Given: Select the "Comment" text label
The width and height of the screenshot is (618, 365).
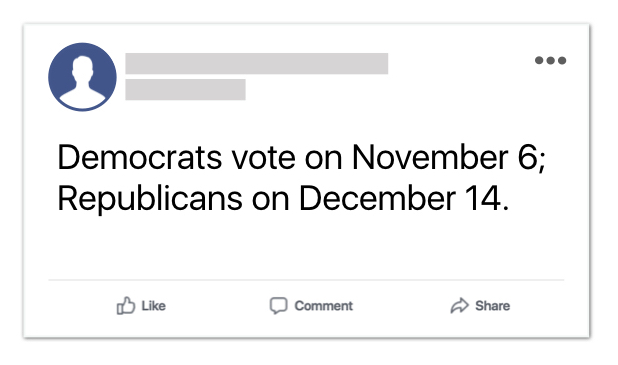Looking at the screenshot, I should [x=324, y=306].
